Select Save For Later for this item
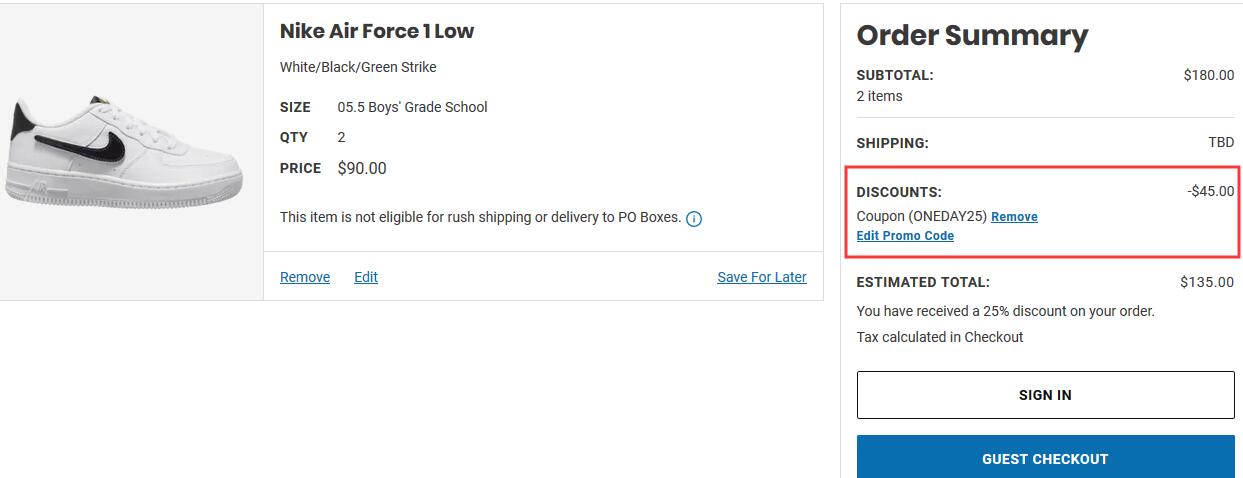The height and width of the screenshot is (478, 1243). (x=762, y=277)
